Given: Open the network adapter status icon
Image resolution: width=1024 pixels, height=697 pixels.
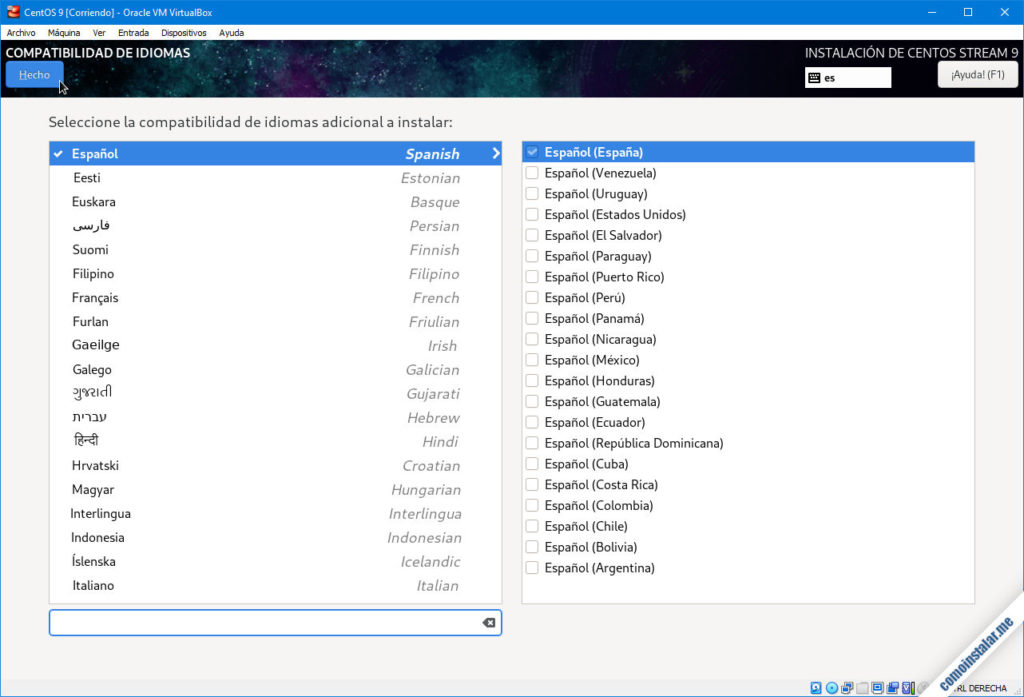Looking at the screenshot, I should 846,688.
